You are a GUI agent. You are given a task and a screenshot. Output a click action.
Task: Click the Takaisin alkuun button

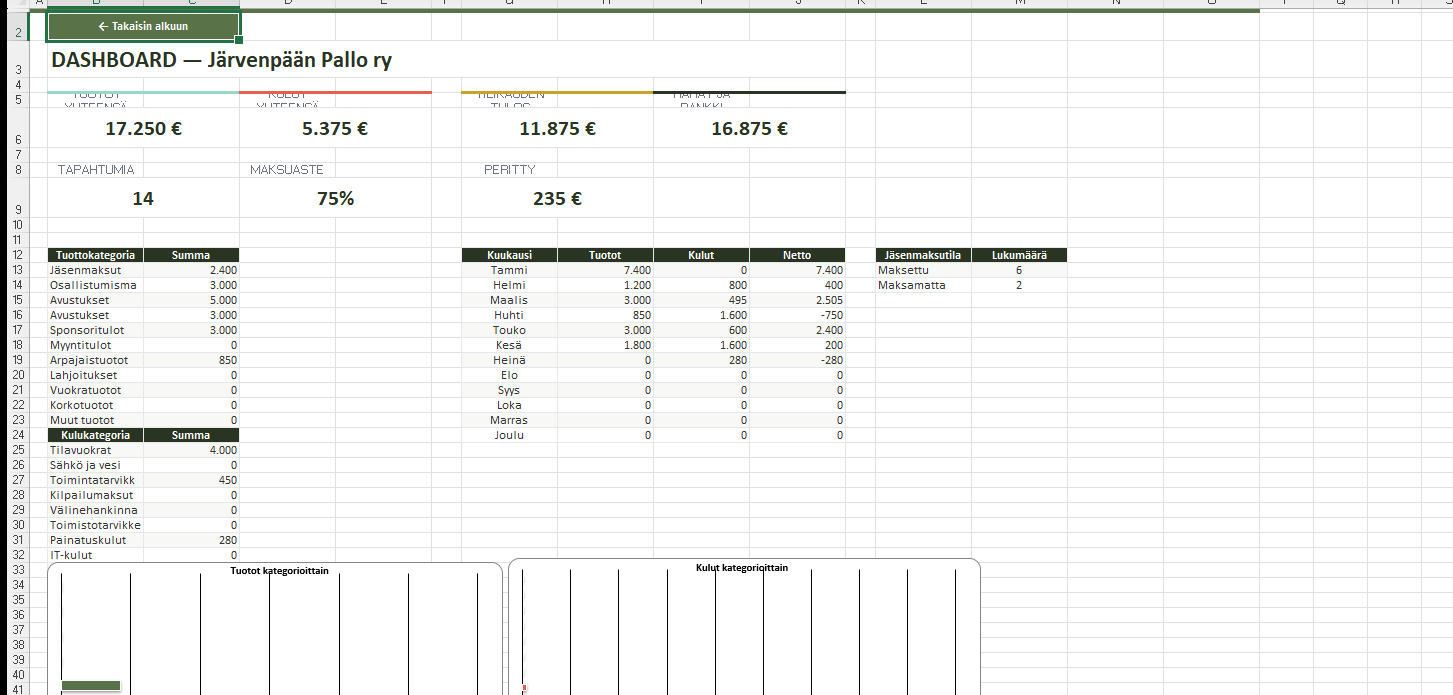(143, 26)
